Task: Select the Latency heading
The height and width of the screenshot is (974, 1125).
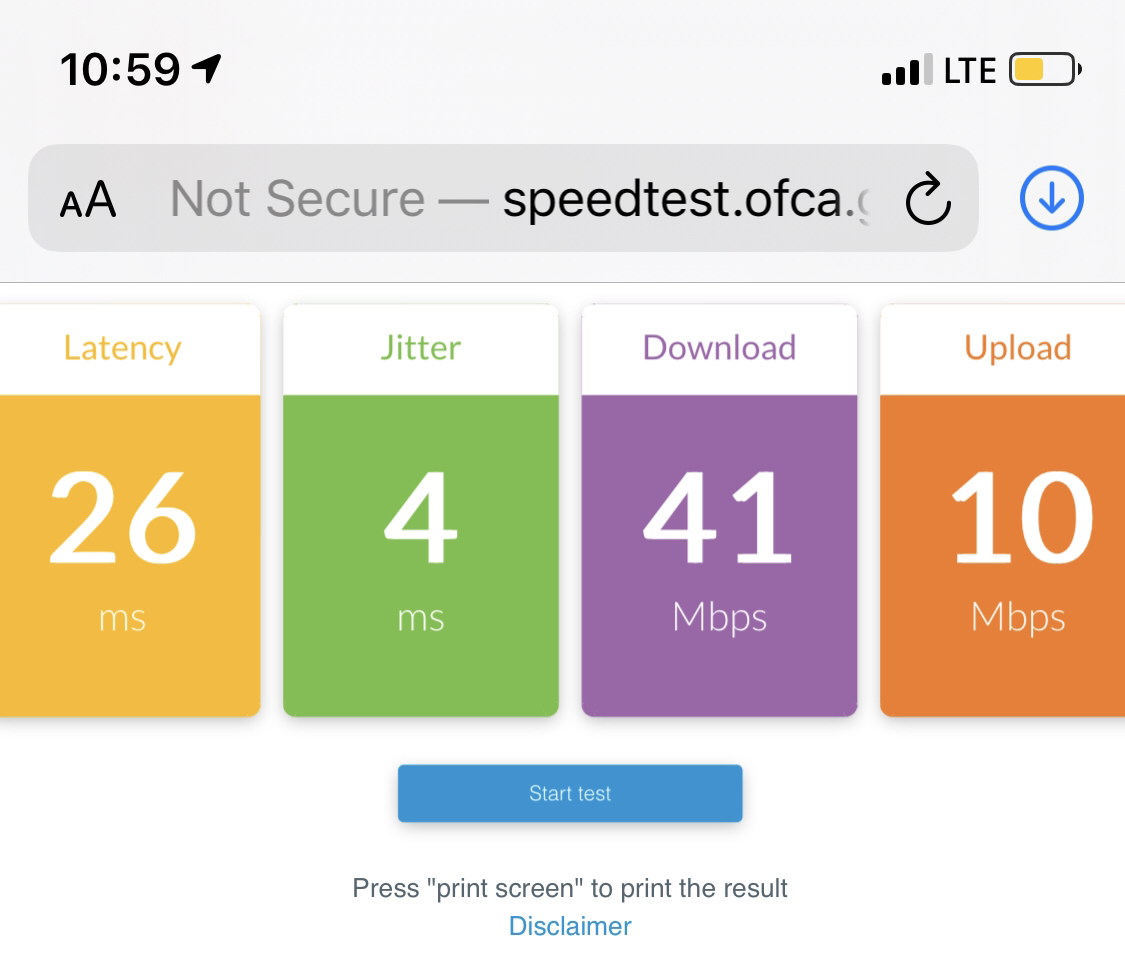Action: coord(122,348)
